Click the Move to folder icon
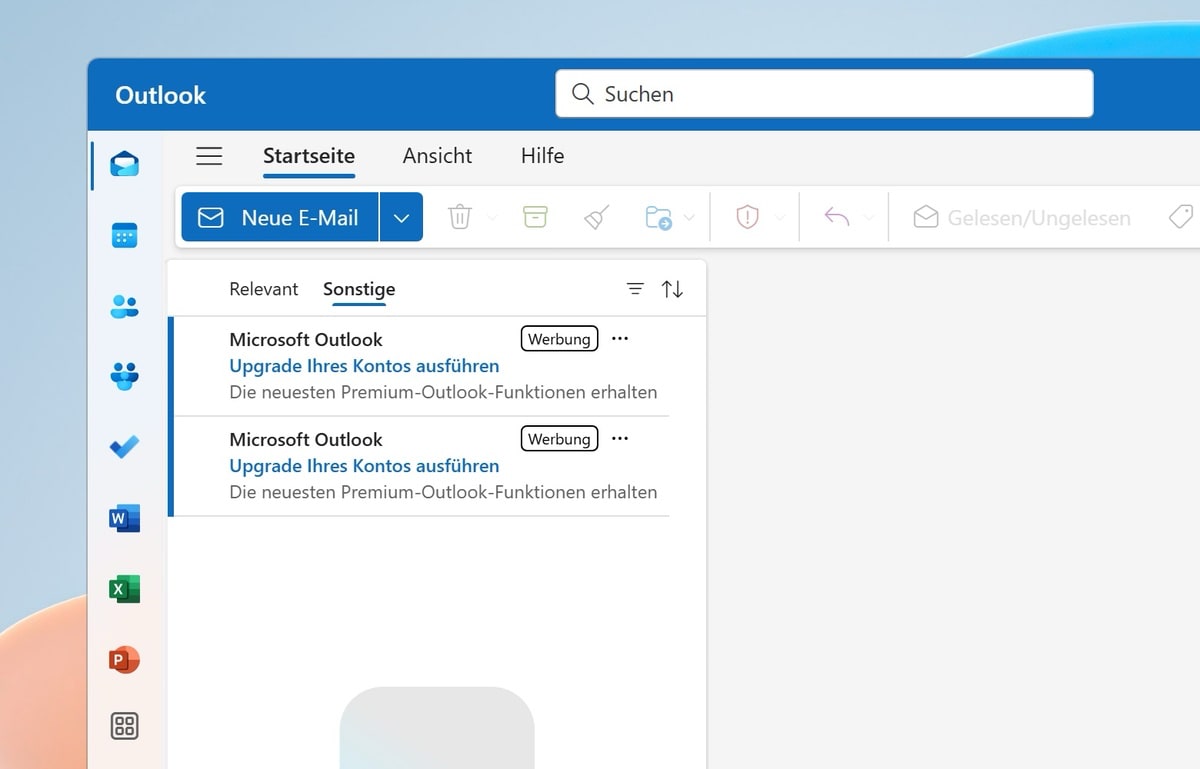1200x769 pixels. pos(659,217)
